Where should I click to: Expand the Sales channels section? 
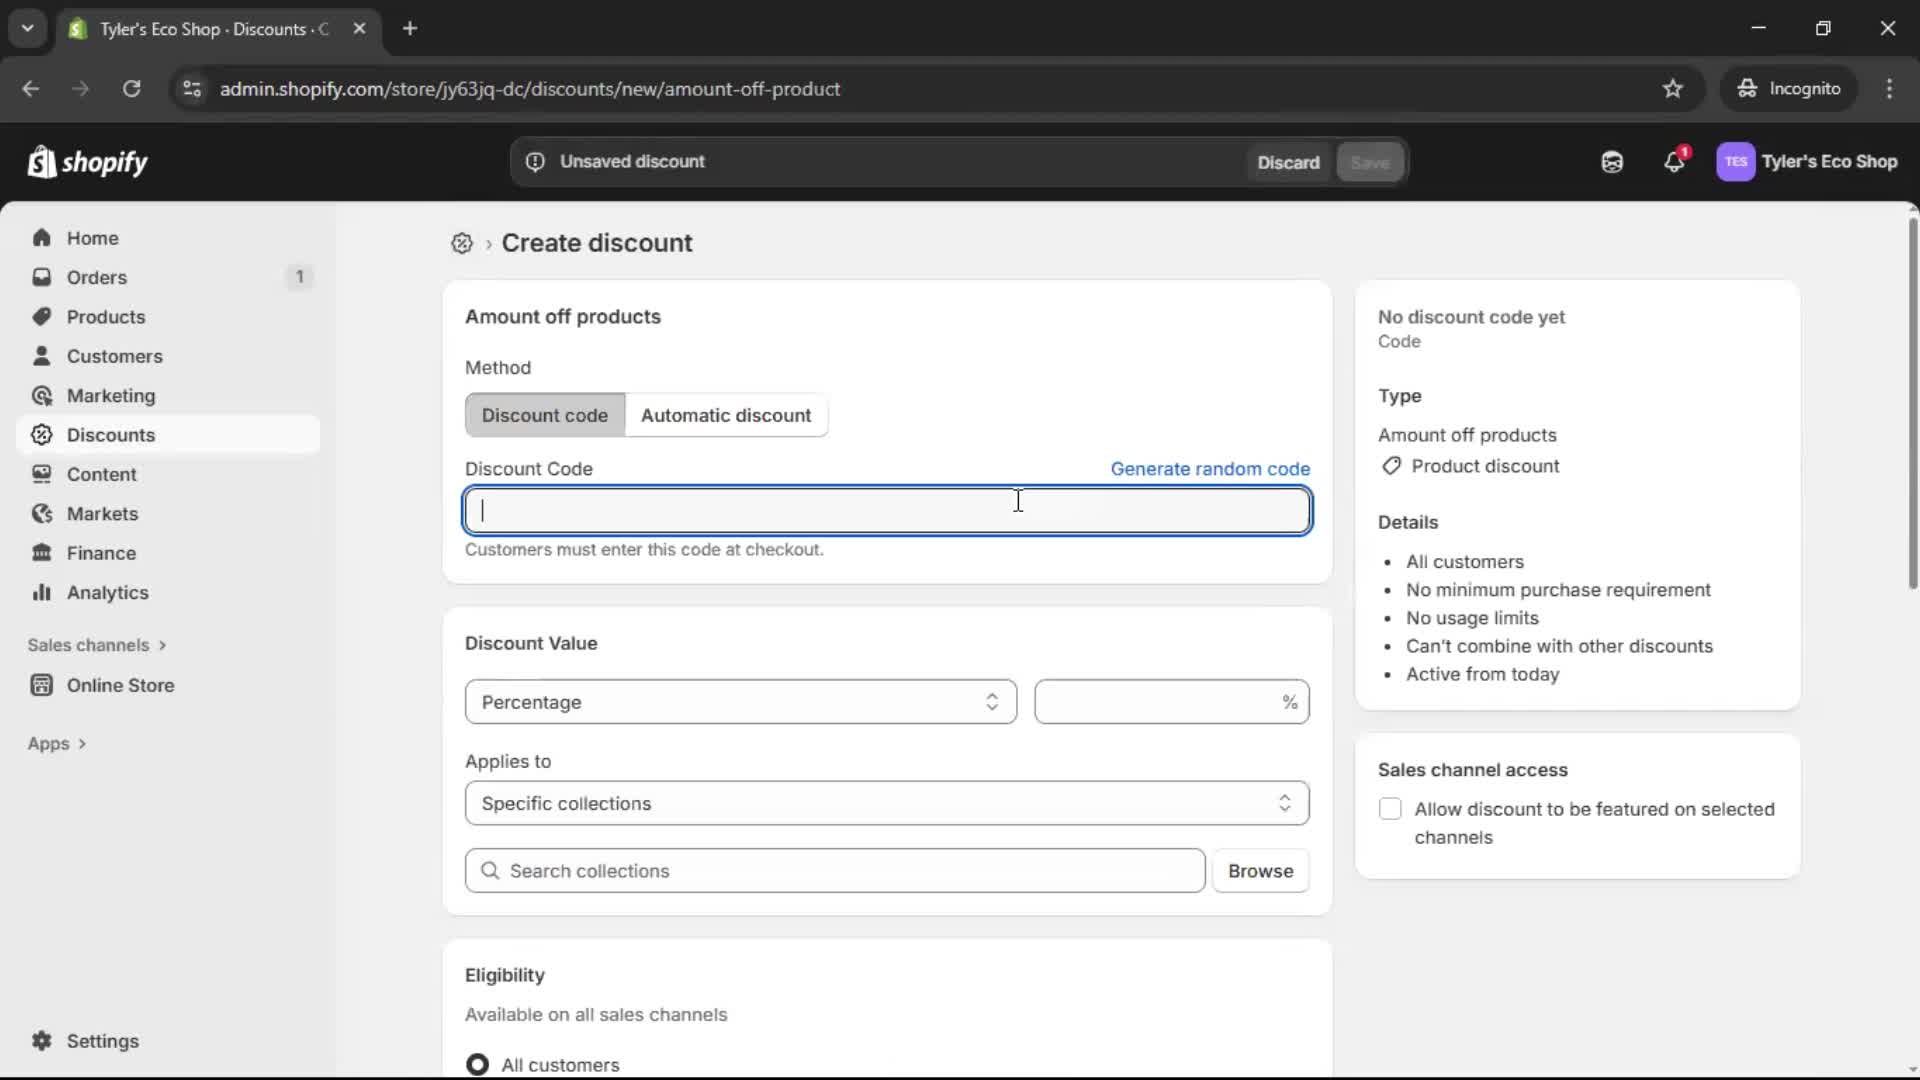pos(97,645)
